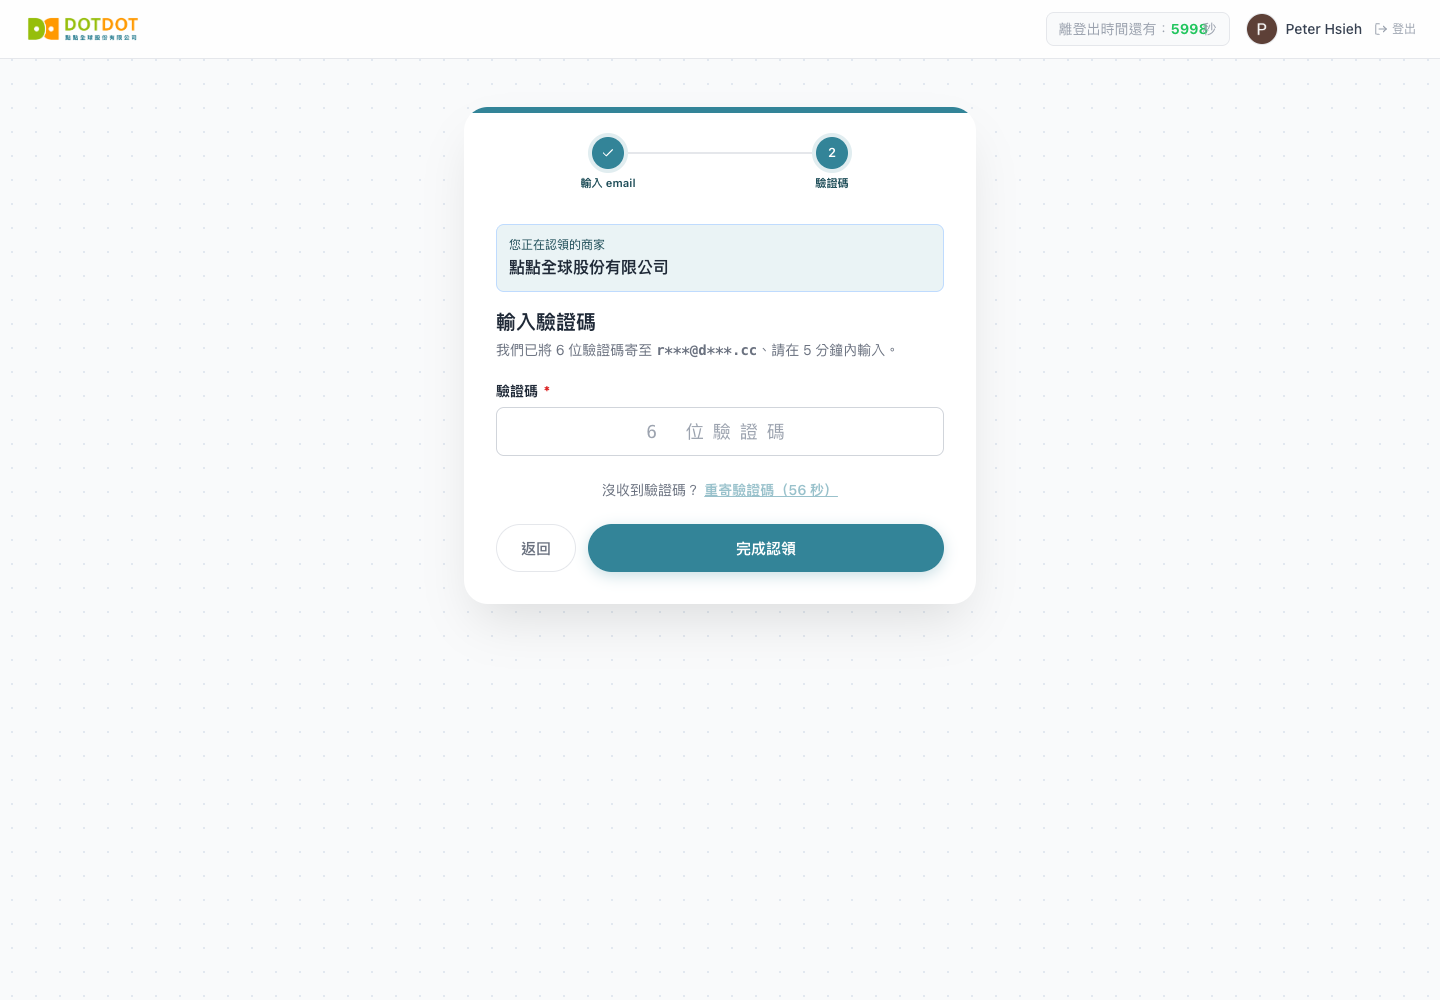The height and width of the screenshot is (1000, 1440).
Task: Select the completed checkmark step circle
Action: [x=608, y=153]
